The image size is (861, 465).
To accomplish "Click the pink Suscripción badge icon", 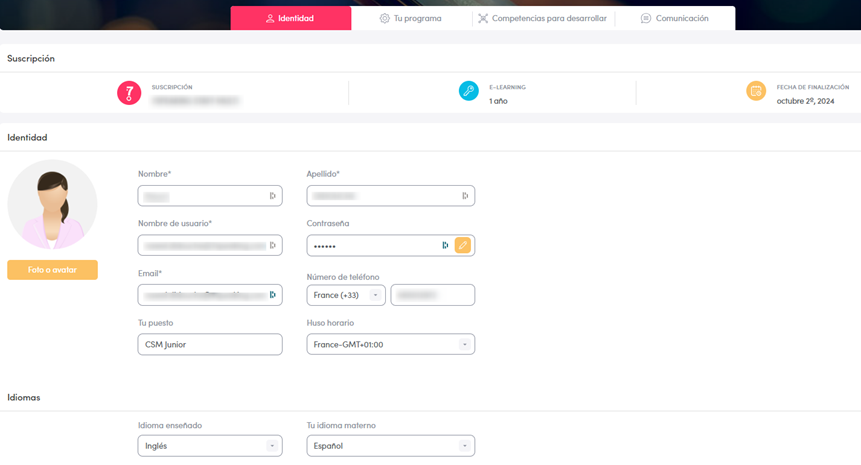I will [x=129, y=93].
